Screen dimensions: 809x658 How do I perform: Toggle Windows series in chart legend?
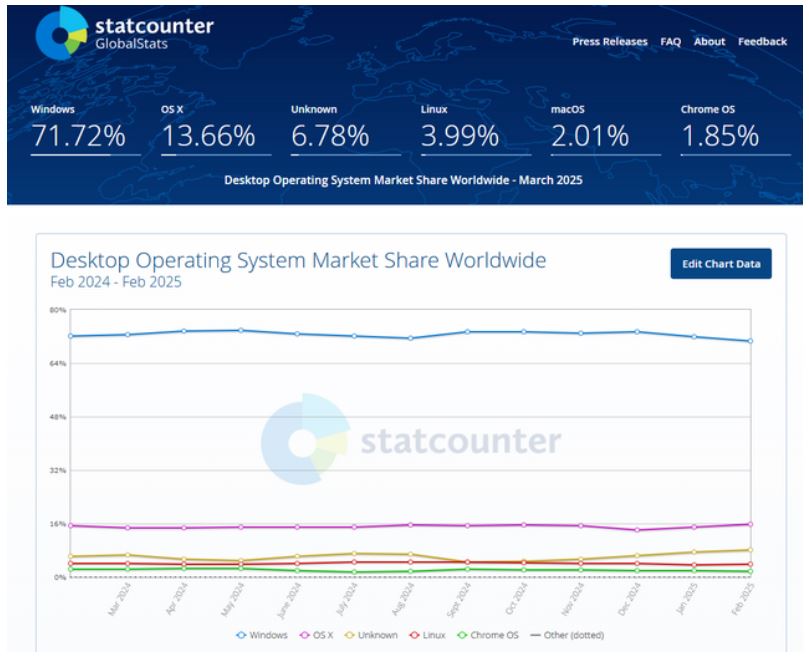262,635
